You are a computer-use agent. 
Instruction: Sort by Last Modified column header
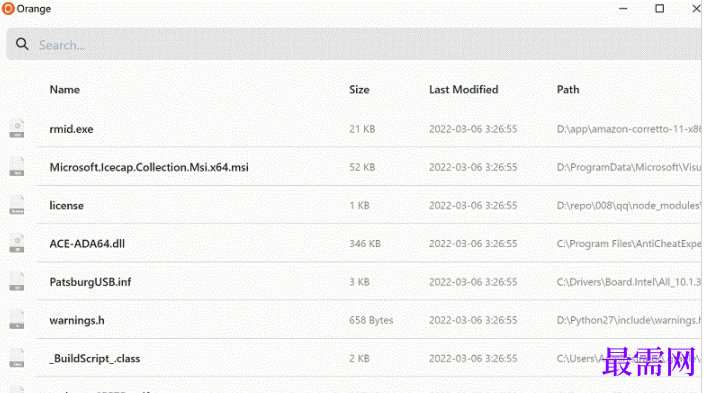click(x=464, y=90)
